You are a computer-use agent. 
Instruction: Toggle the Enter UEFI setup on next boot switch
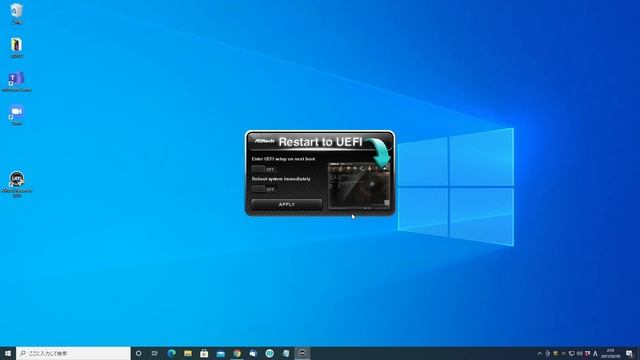pyautogui.click(x=264, y=169)
